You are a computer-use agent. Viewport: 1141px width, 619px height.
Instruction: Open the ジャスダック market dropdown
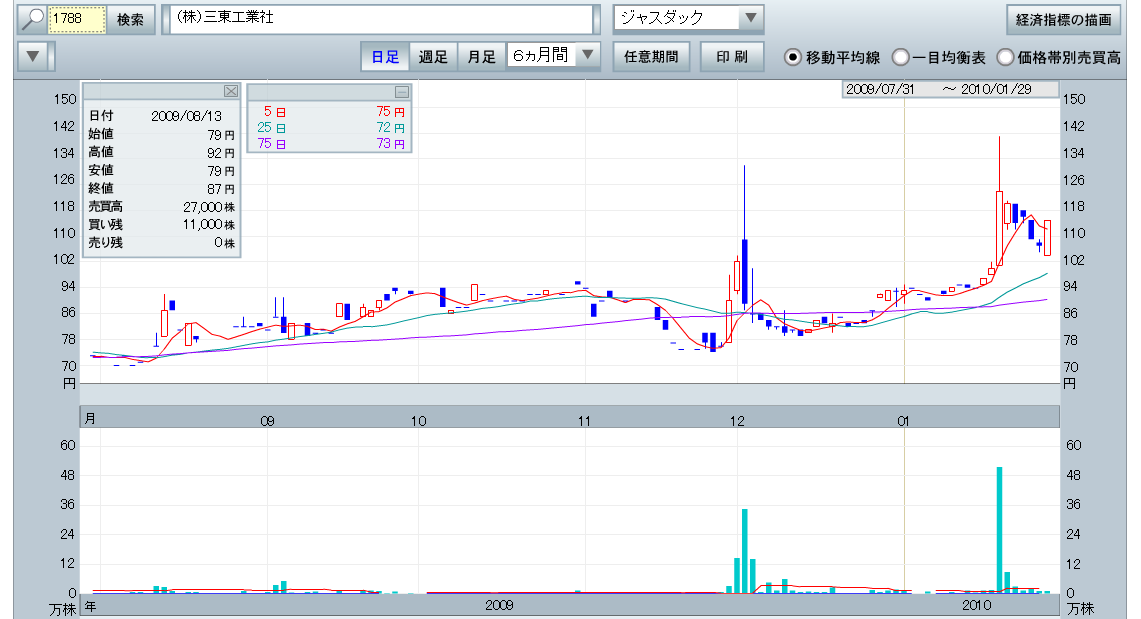tap(749, 18)
